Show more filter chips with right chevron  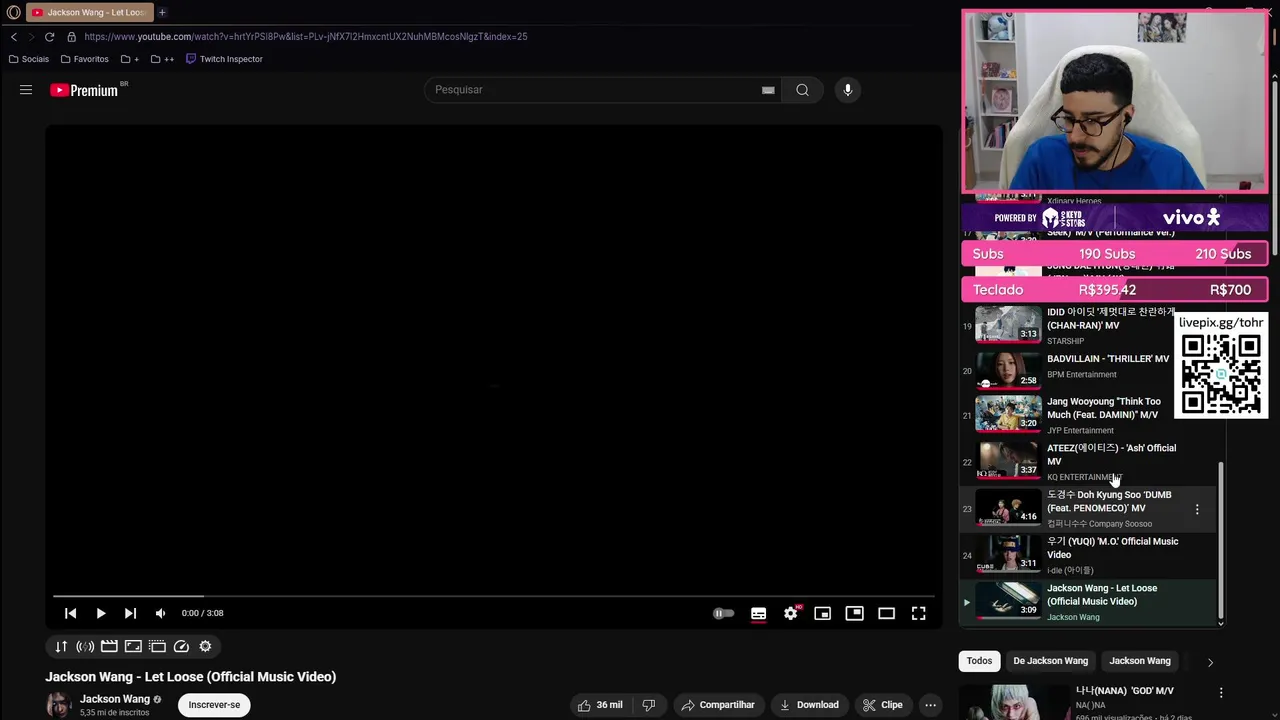(1210, 662)
